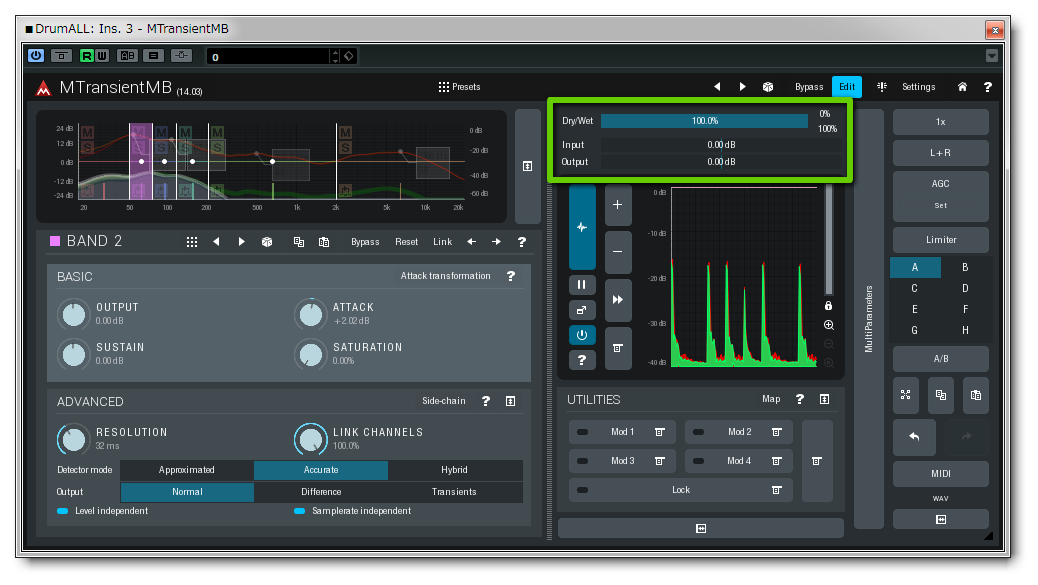
Task: Adjust the Dry/Wet slider
Action: [x=704, y=120]
